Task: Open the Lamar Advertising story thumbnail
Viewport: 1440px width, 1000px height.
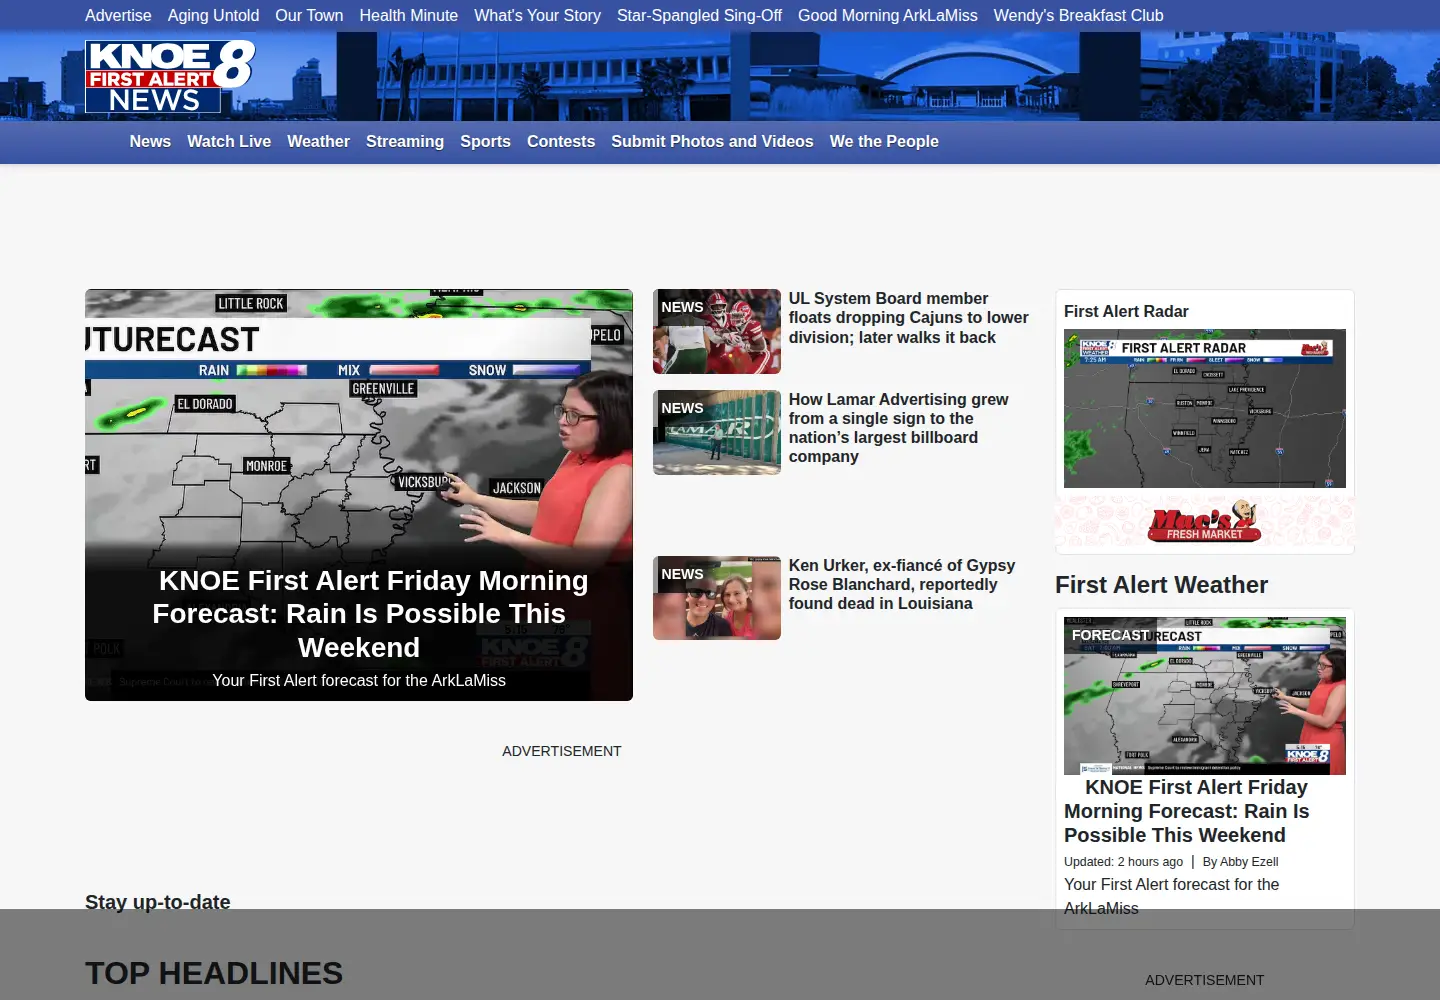Action: tap(717, 432)
